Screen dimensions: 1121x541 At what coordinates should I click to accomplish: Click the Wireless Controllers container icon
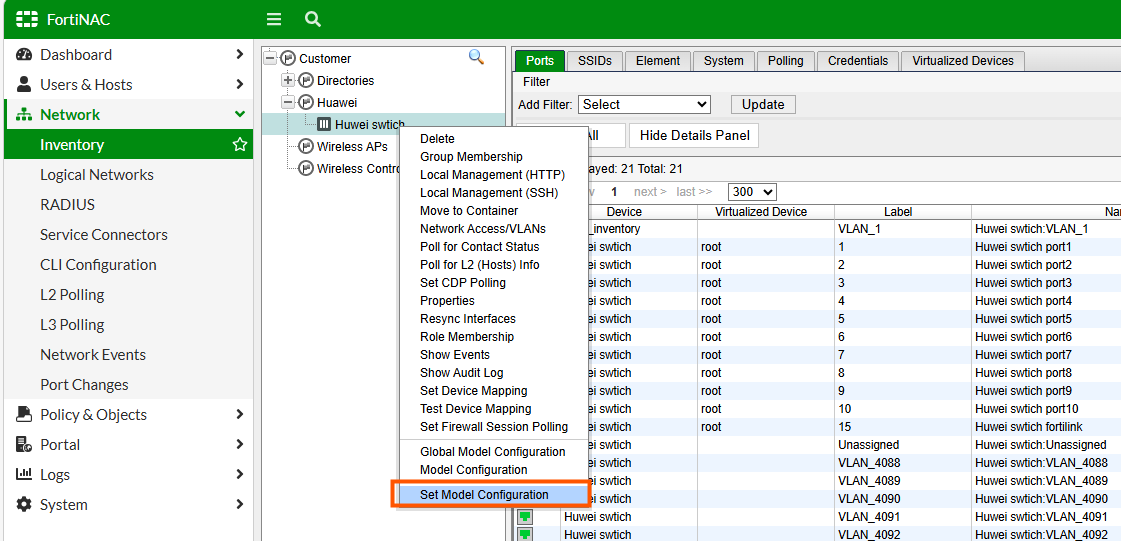(x=306, y=169)
